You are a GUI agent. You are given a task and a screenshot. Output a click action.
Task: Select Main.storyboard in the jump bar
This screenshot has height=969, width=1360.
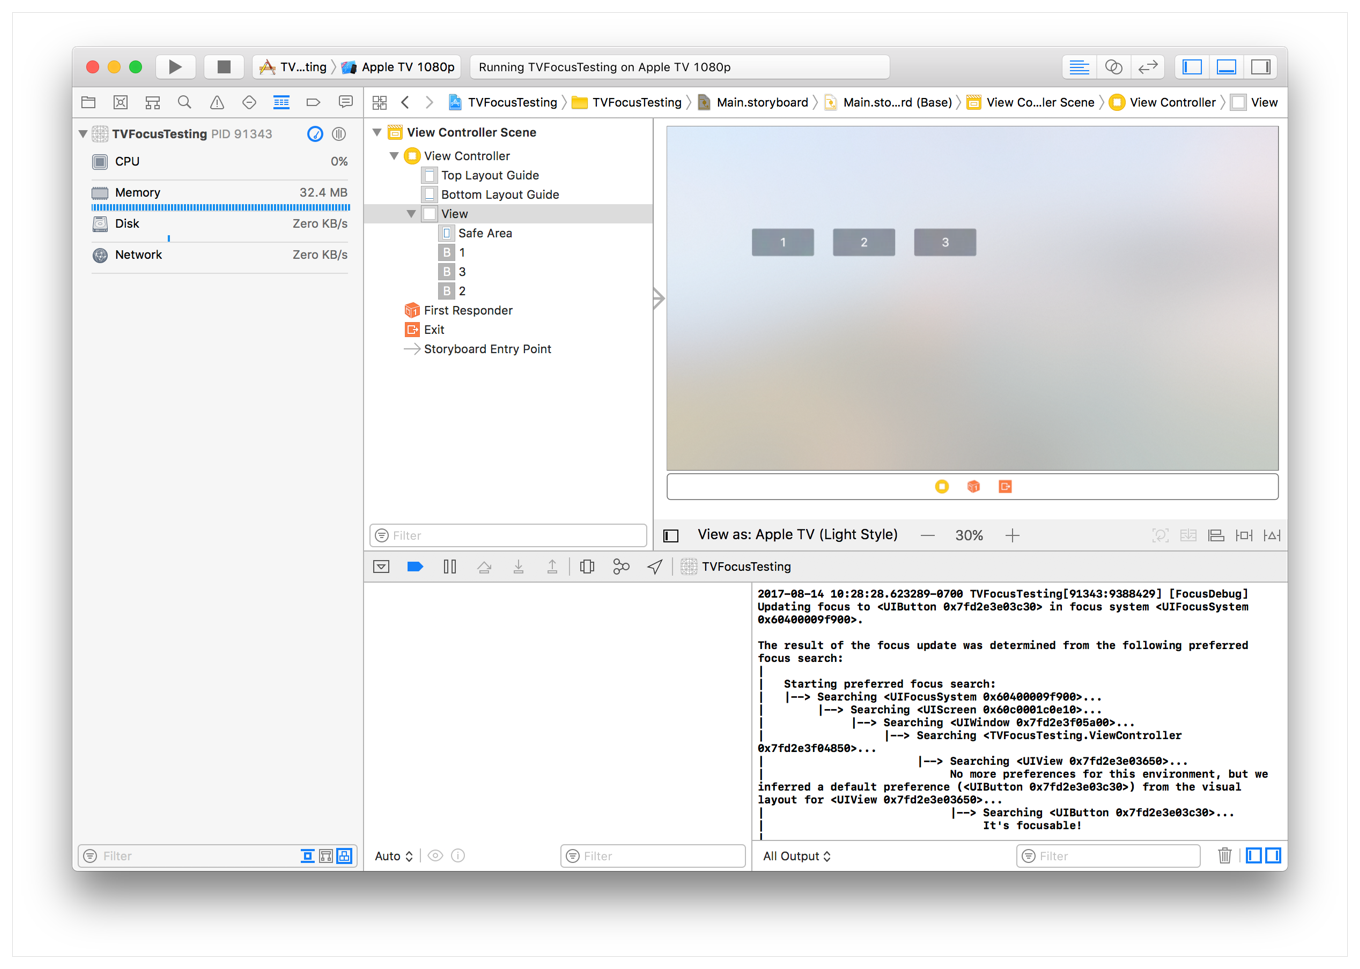point(761,102)
